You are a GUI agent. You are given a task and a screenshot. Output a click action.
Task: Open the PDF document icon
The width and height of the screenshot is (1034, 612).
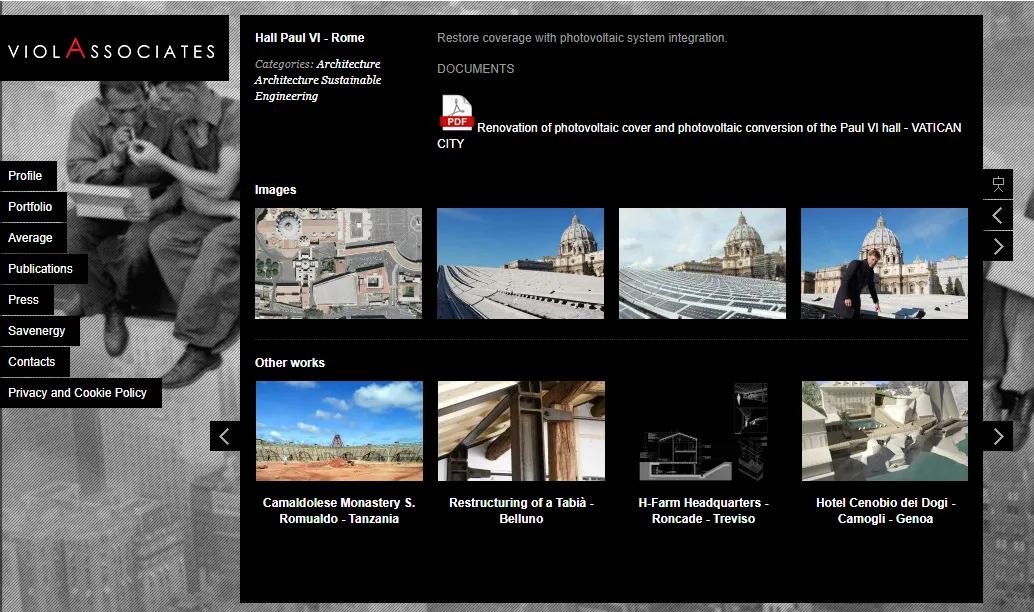tap(456, 113)
